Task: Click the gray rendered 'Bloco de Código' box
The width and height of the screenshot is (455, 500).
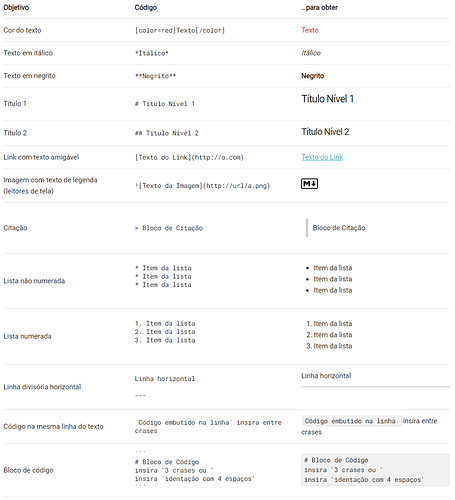Action: click(x=375, y=470)
